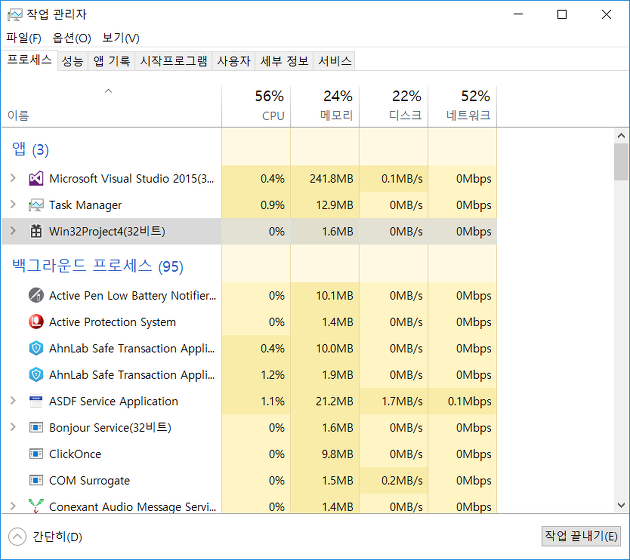The image size is (630, 560).
Task: Click the 10.1MB memory value
Action: (335, 295)
